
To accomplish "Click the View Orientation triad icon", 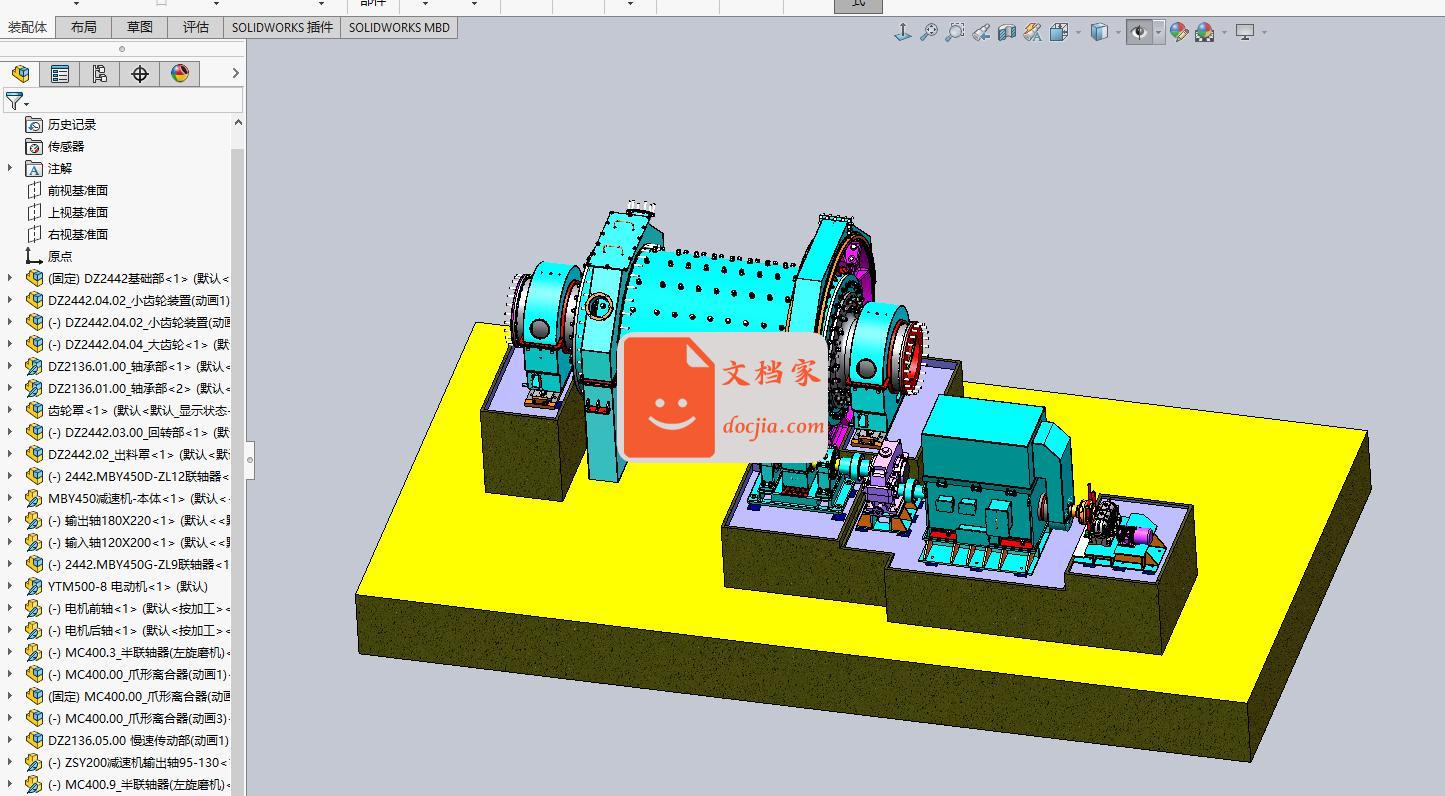I will coord(902,32).
